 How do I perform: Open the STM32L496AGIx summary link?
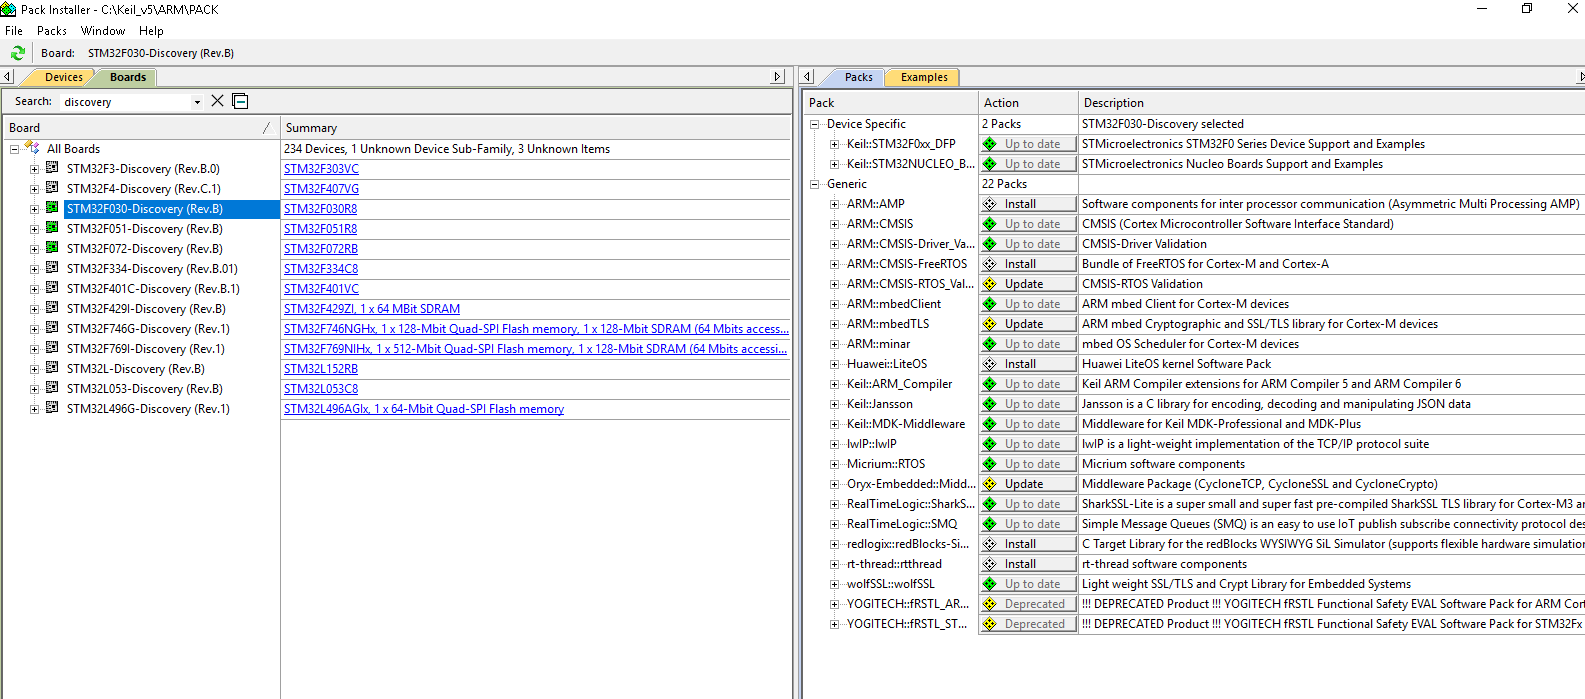[424, 409]
